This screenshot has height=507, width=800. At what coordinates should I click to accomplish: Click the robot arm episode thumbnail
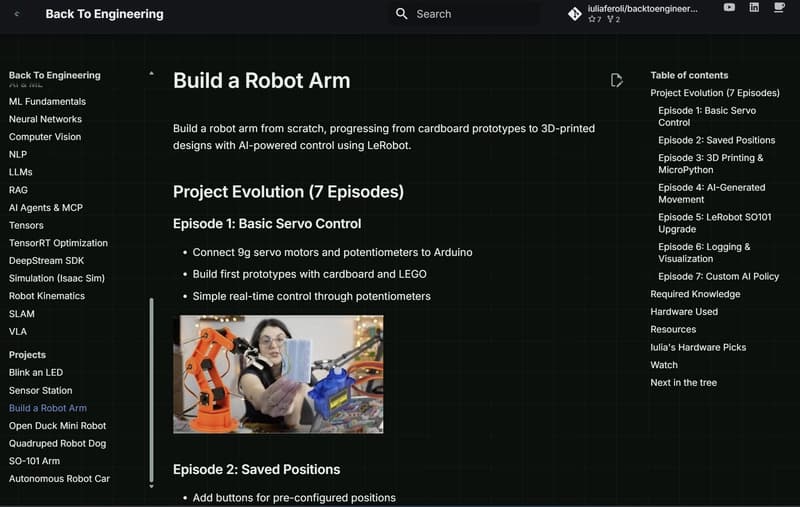coord(278,374)
